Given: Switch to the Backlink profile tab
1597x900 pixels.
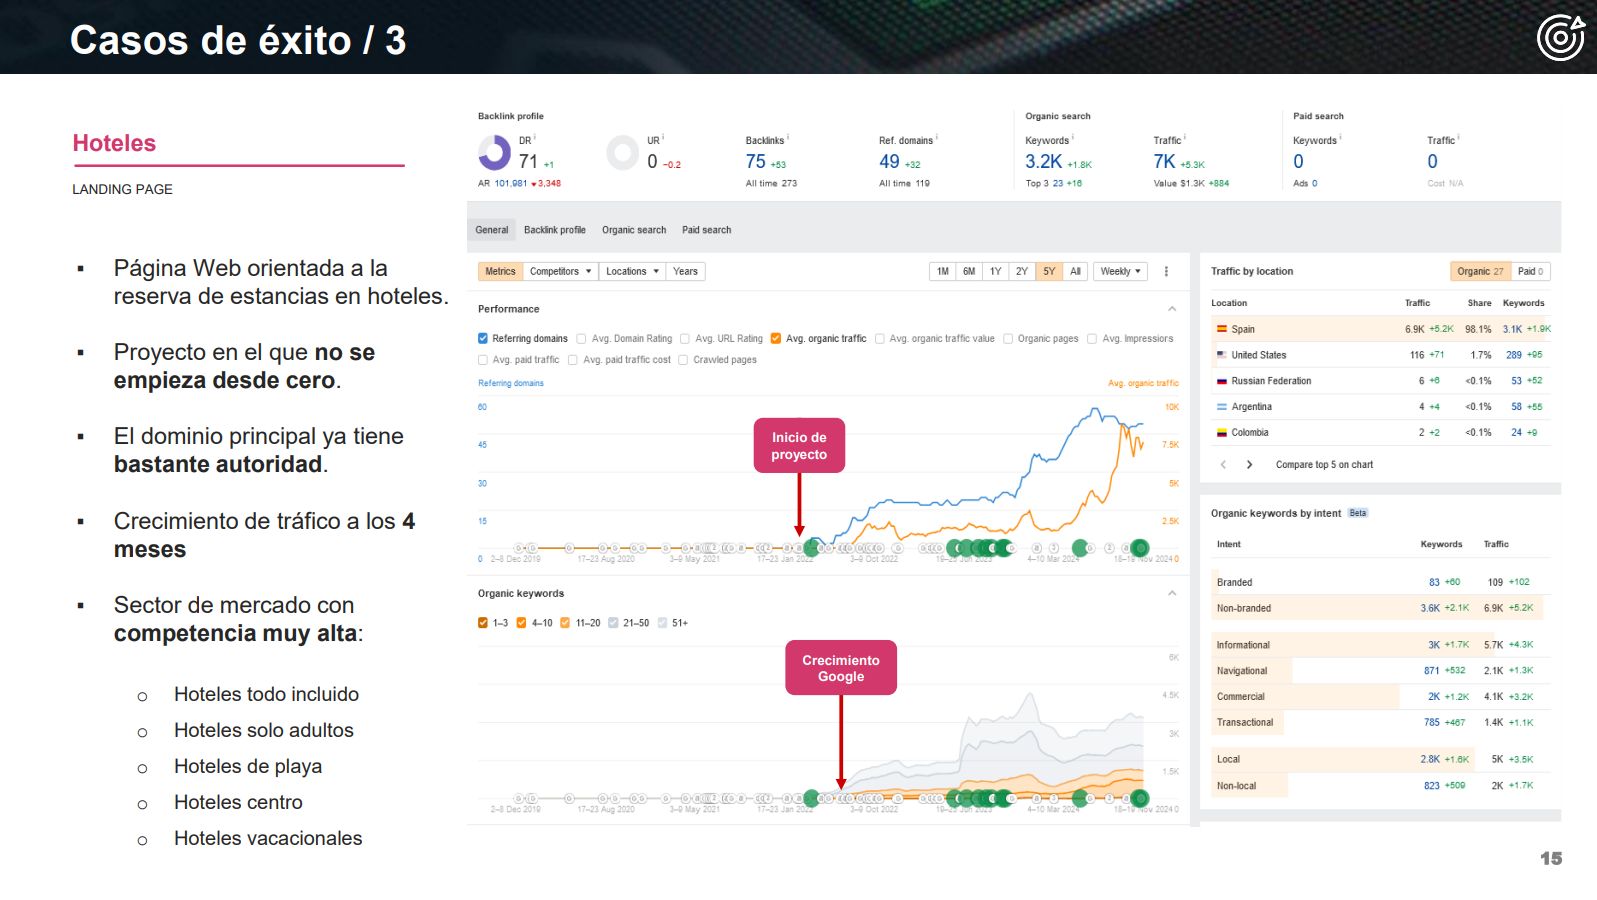Looking at the screenshot, I should tap(555, 230).
